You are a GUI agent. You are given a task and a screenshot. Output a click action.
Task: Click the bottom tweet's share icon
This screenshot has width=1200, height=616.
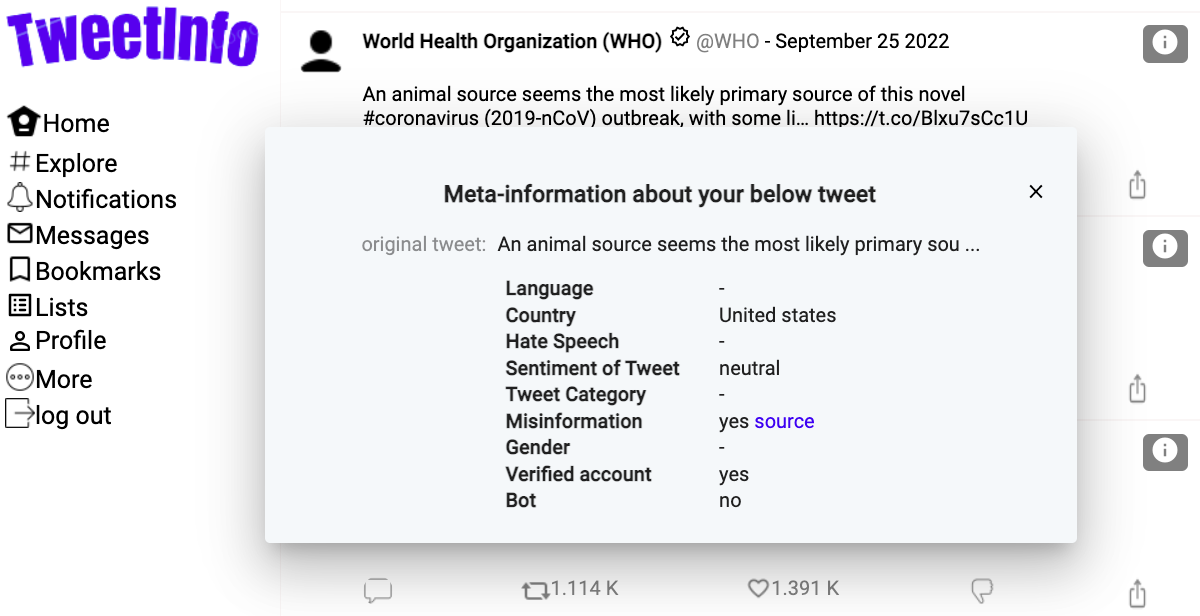click(1137, 591)
